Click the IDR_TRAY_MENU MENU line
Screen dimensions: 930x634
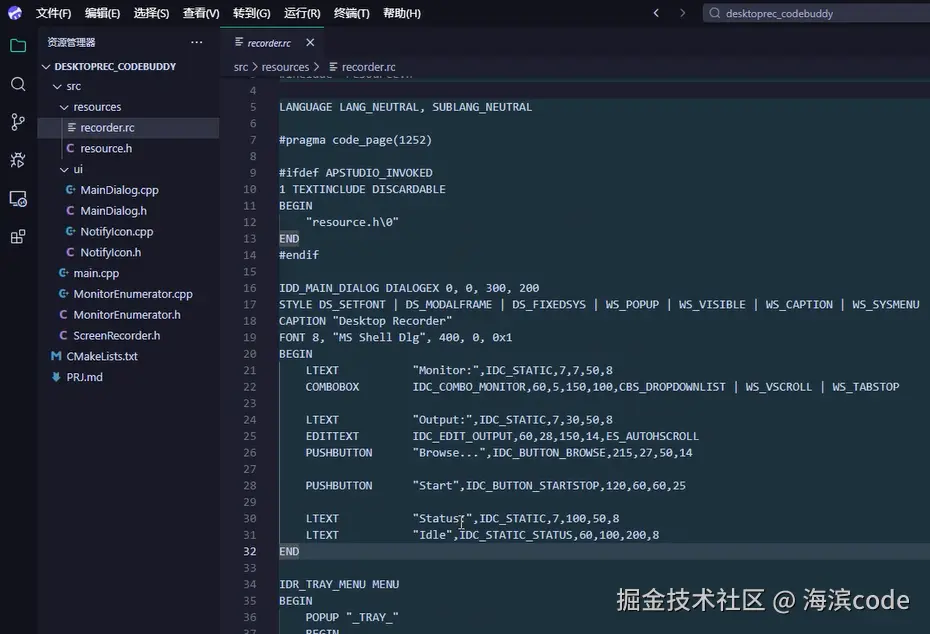pyautogui.click(x=339, y=585)
